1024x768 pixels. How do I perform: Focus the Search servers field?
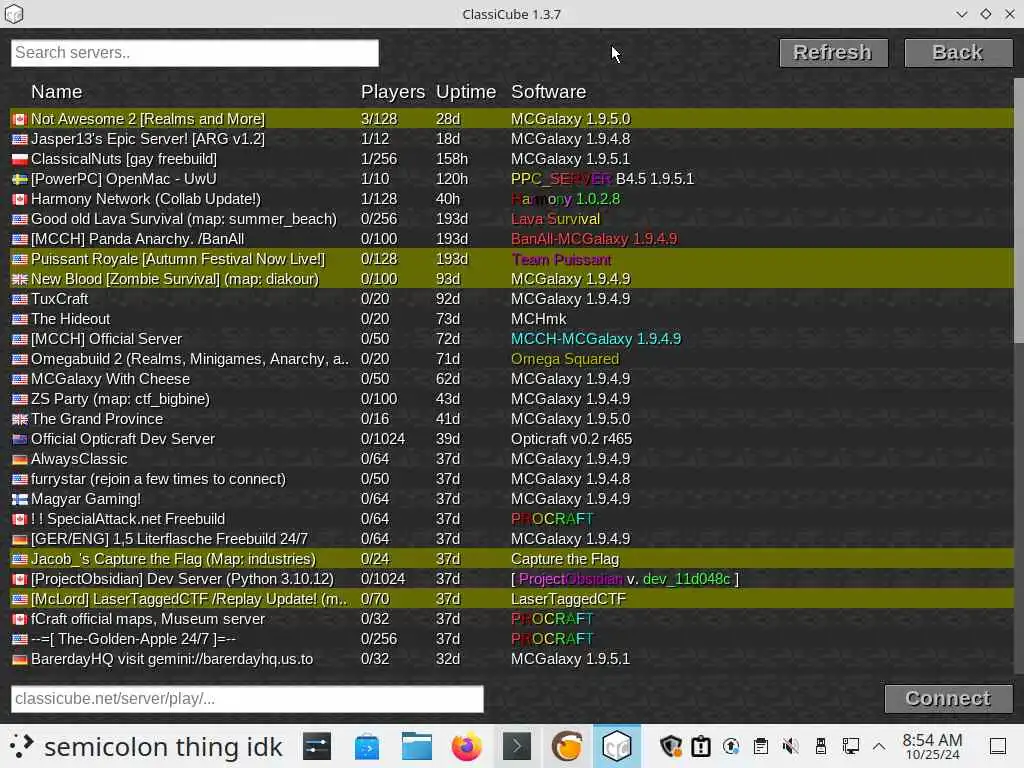[195, 53]
